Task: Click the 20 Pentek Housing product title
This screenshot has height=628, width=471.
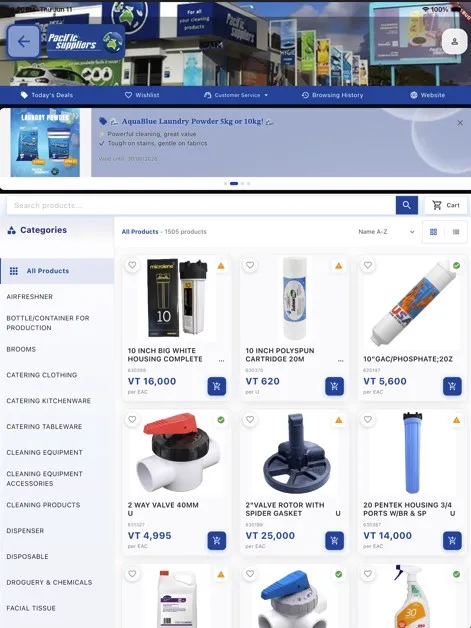Action: coord(407,509)
